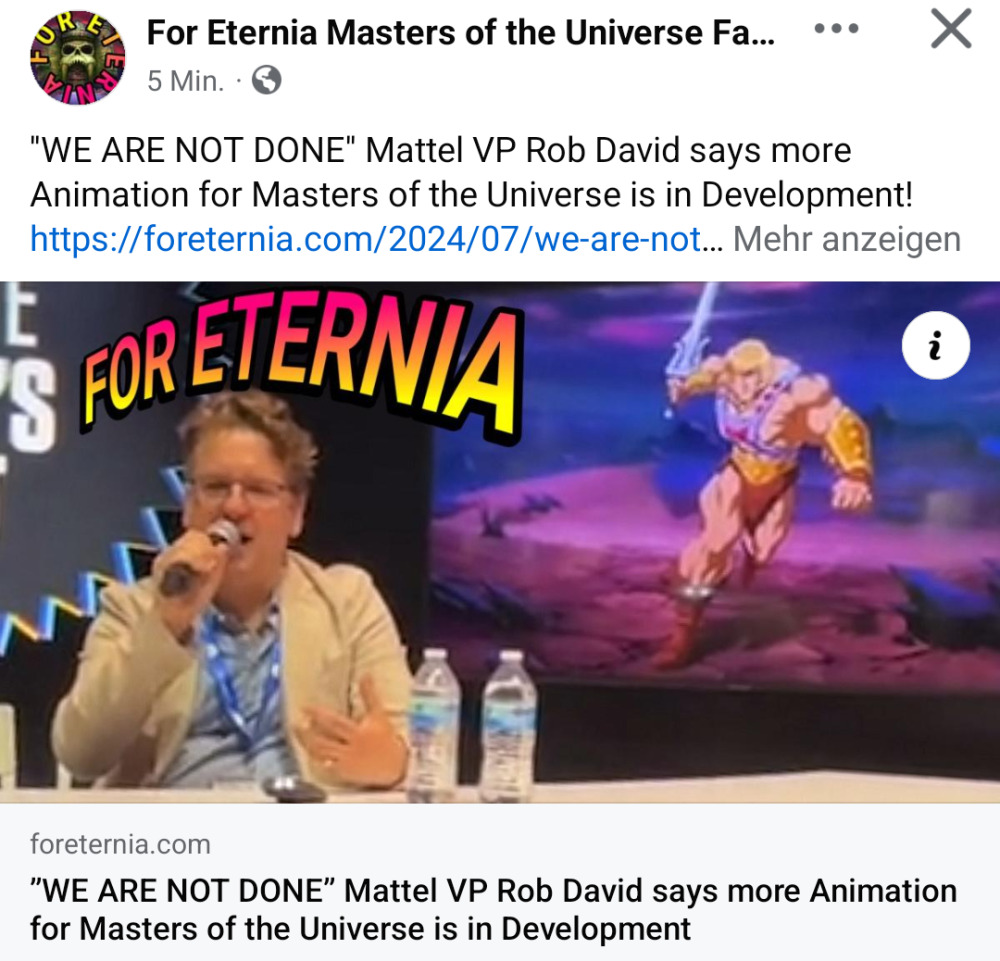Viewport: 1000px width, 961px height.
Task: Open the "WE ARE NOT DONE" article headline
Action: [493, 909]
